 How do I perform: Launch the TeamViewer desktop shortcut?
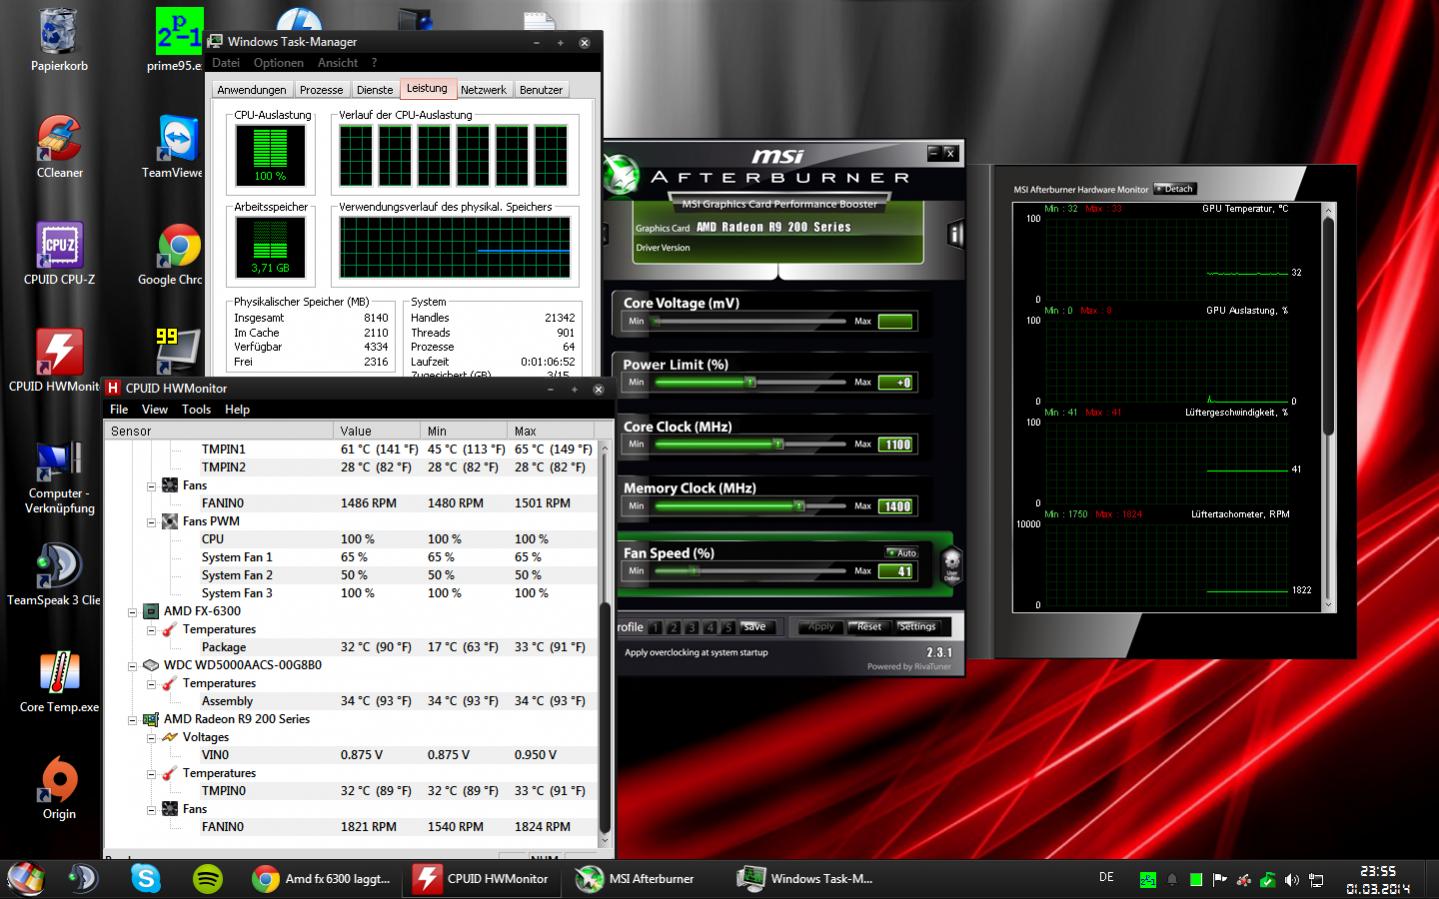point(176,147)
